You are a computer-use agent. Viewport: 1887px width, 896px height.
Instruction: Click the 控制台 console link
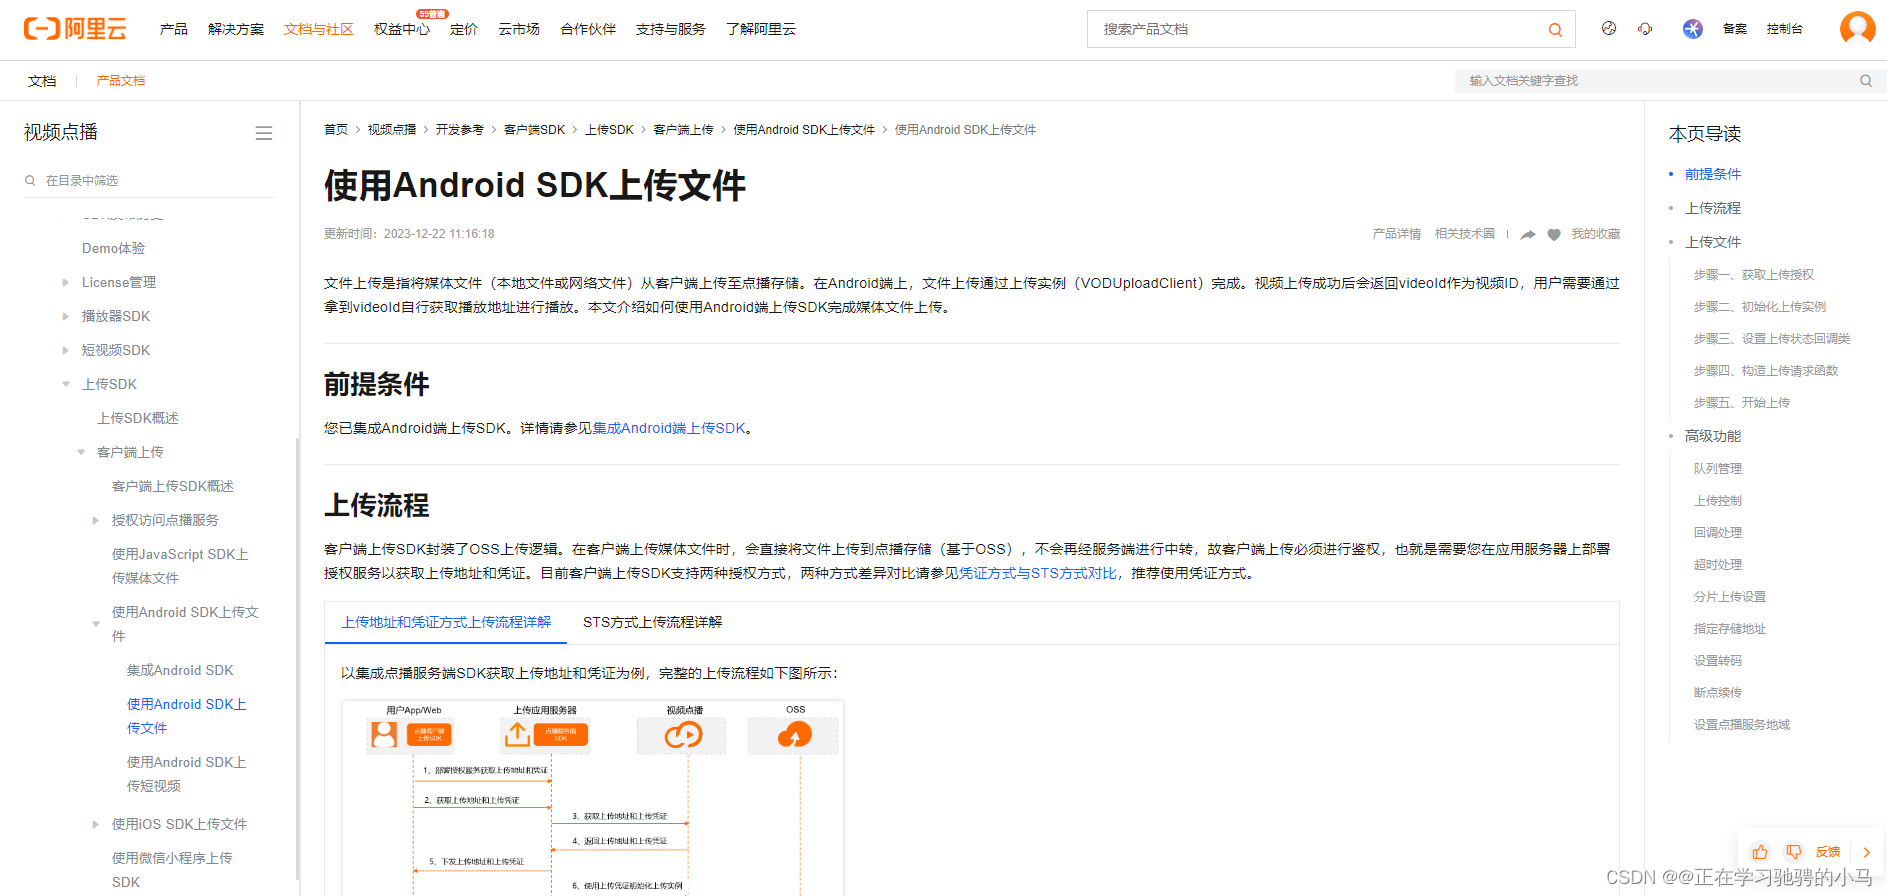pyautogui.click(x=1785, y=29)
